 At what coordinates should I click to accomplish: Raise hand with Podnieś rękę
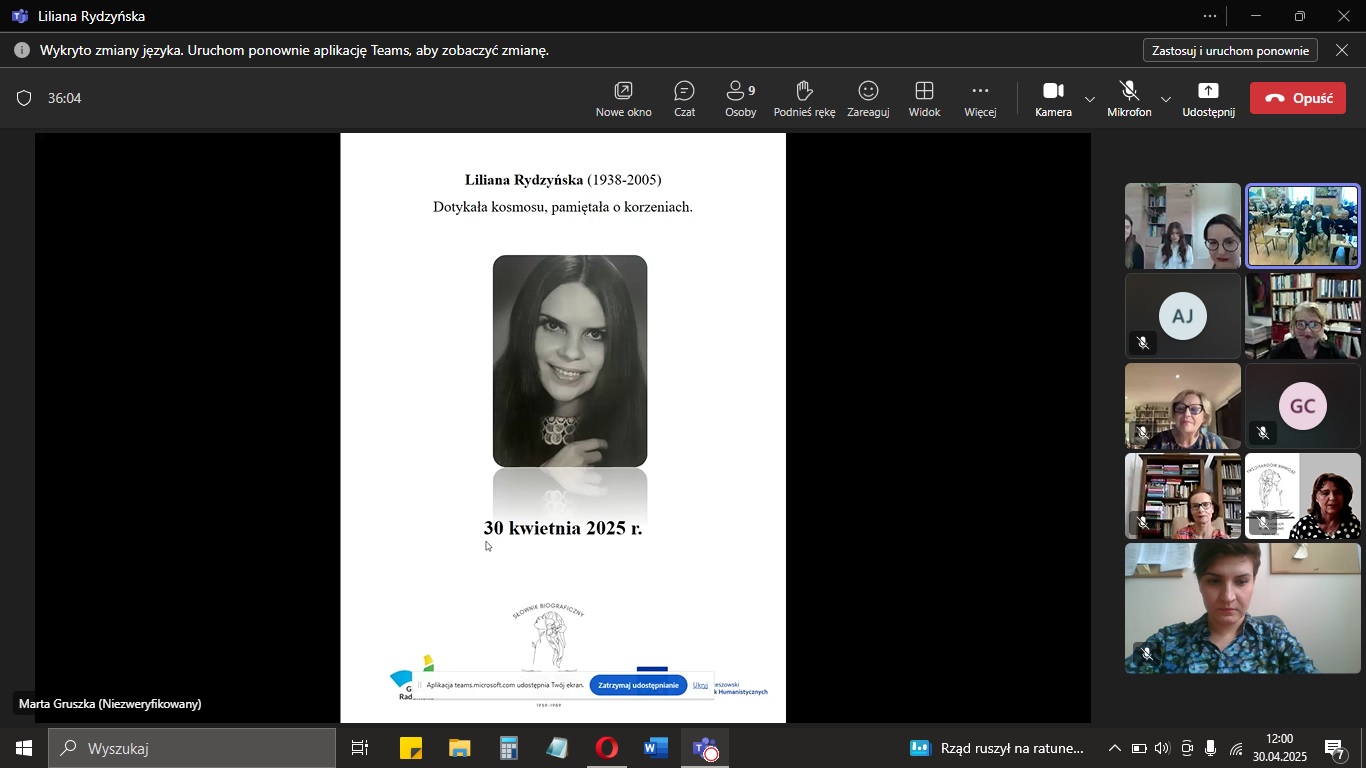click(804, 98)
